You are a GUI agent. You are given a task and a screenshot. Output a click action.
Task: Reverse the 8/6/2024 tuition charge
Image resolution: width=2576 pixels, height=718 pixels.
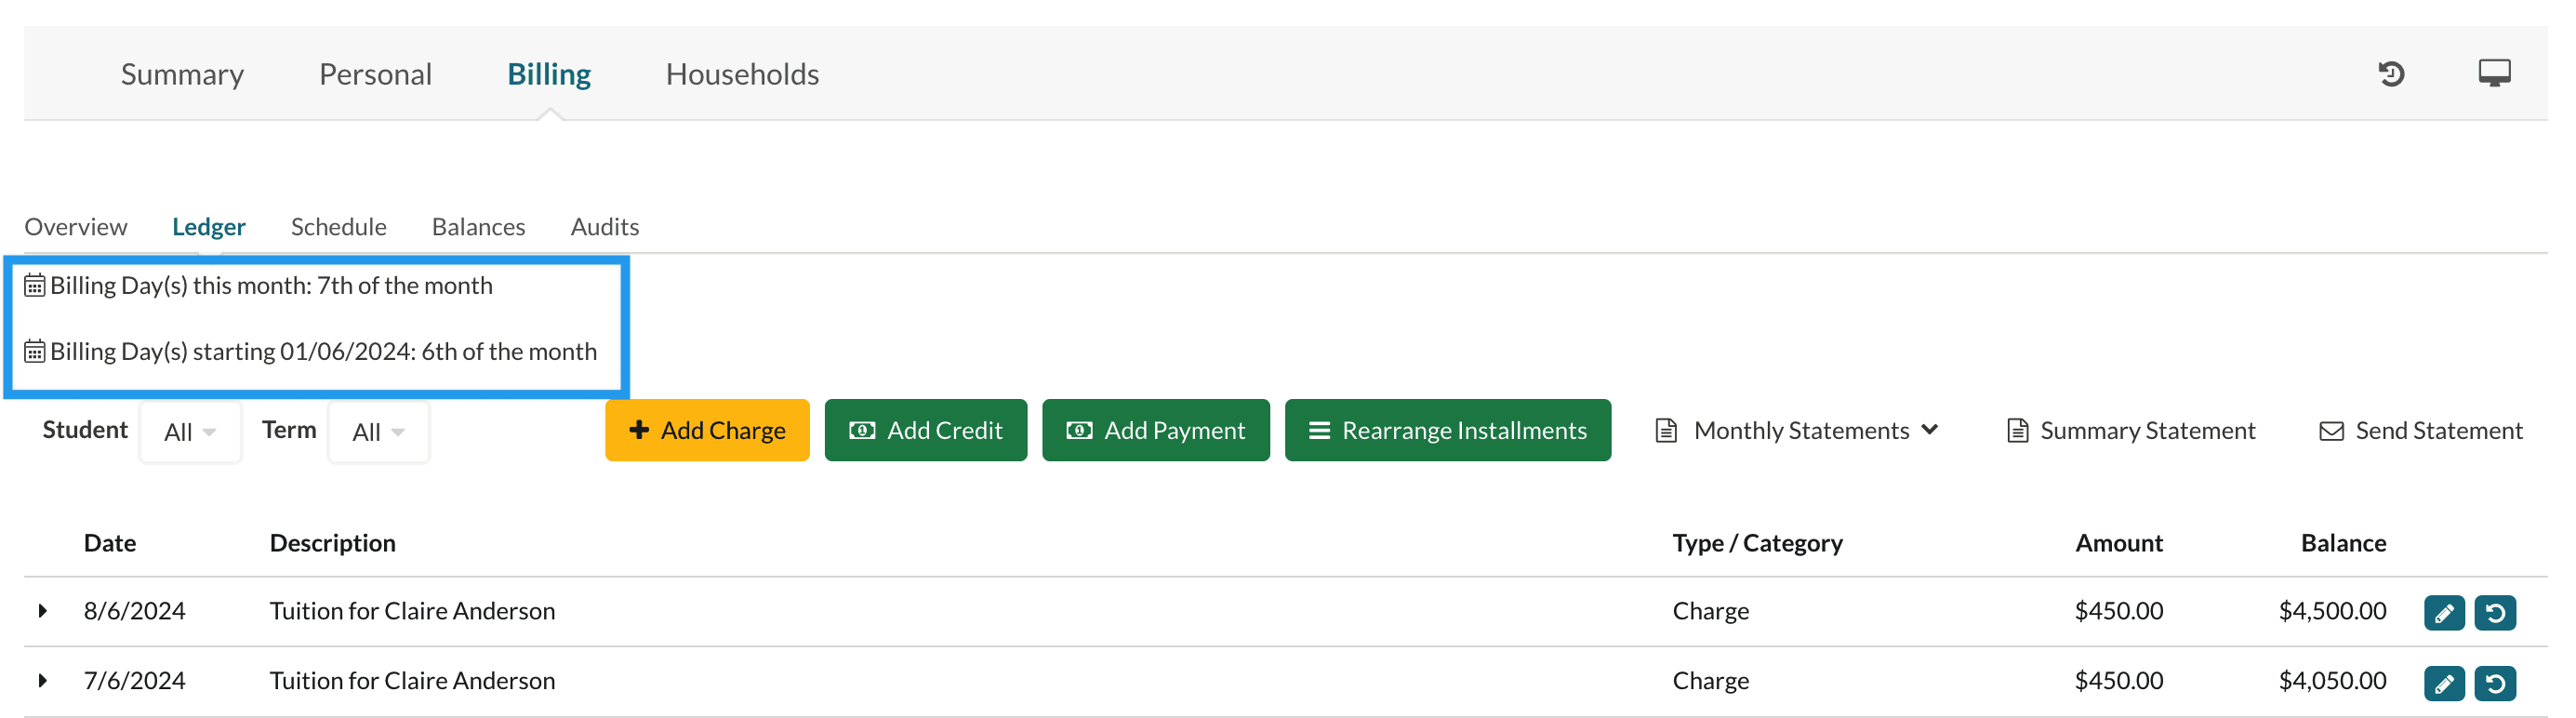pyautogui.click(x=2495, y=612)
